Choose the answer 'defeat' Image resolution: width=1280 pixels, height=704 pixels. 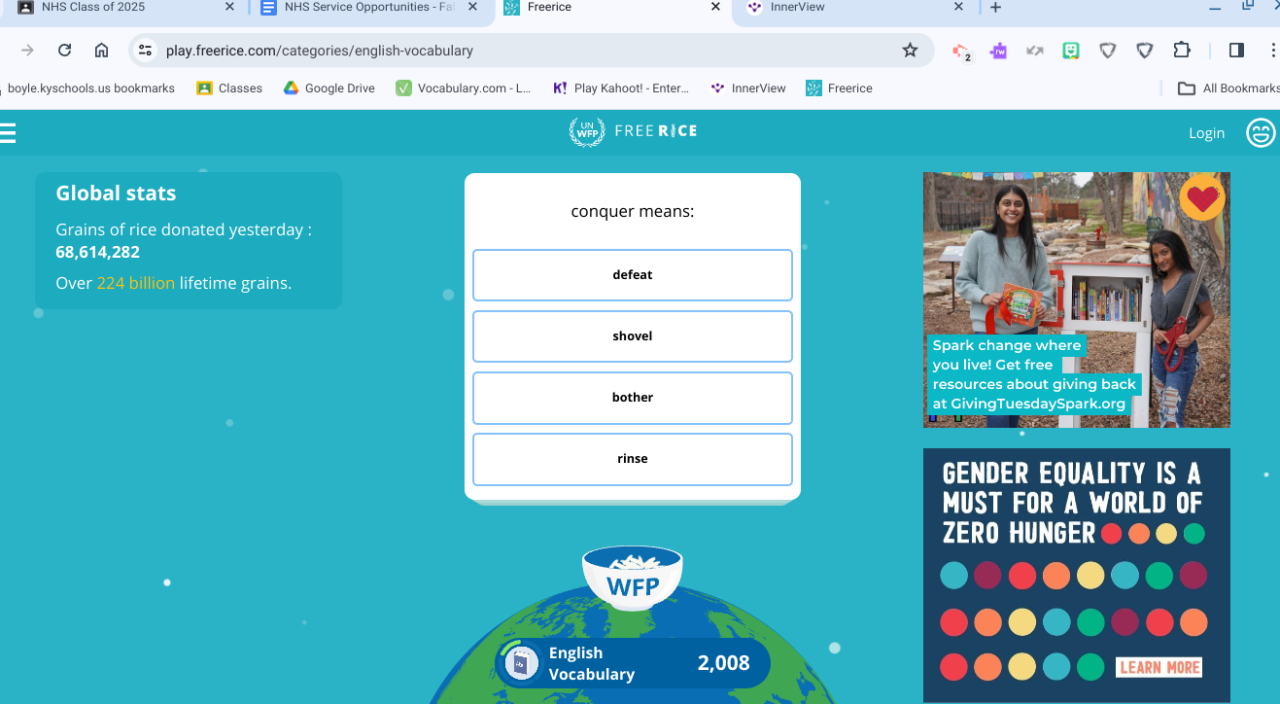pyautogui.click(x=632, y=275)
